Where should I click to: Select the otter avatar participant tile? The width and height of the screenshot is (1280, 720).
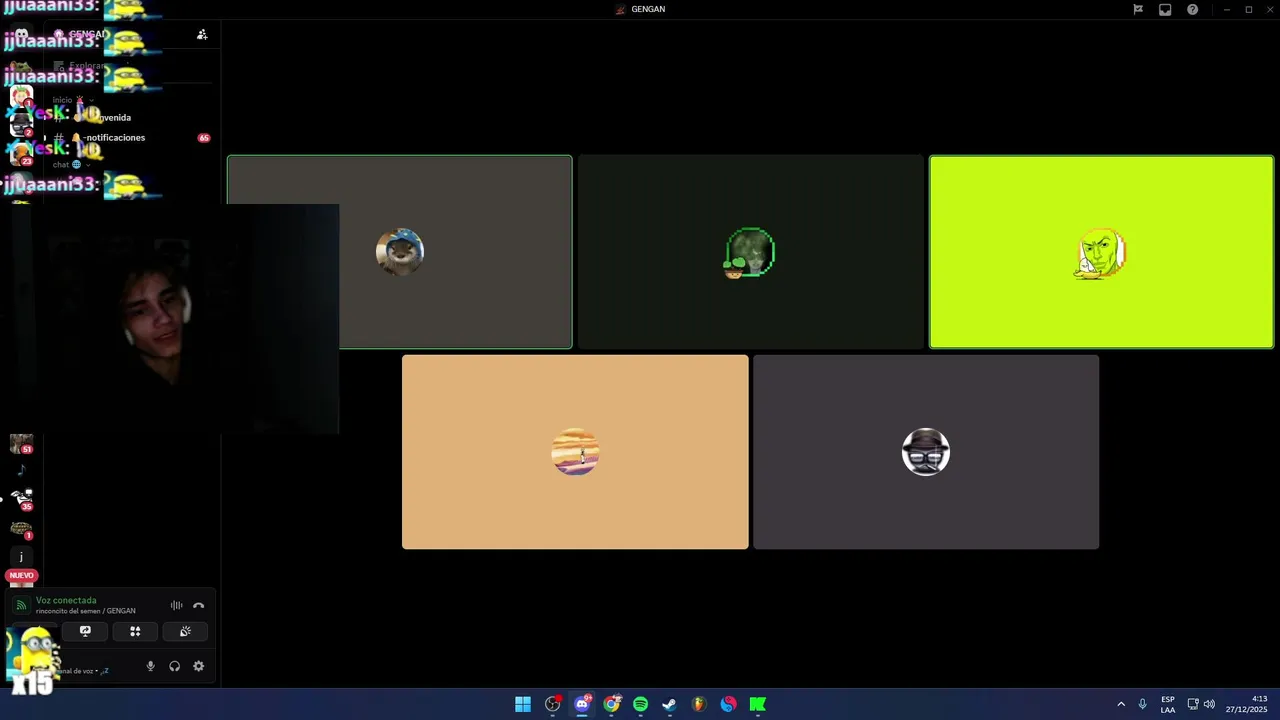pos(400,252)
